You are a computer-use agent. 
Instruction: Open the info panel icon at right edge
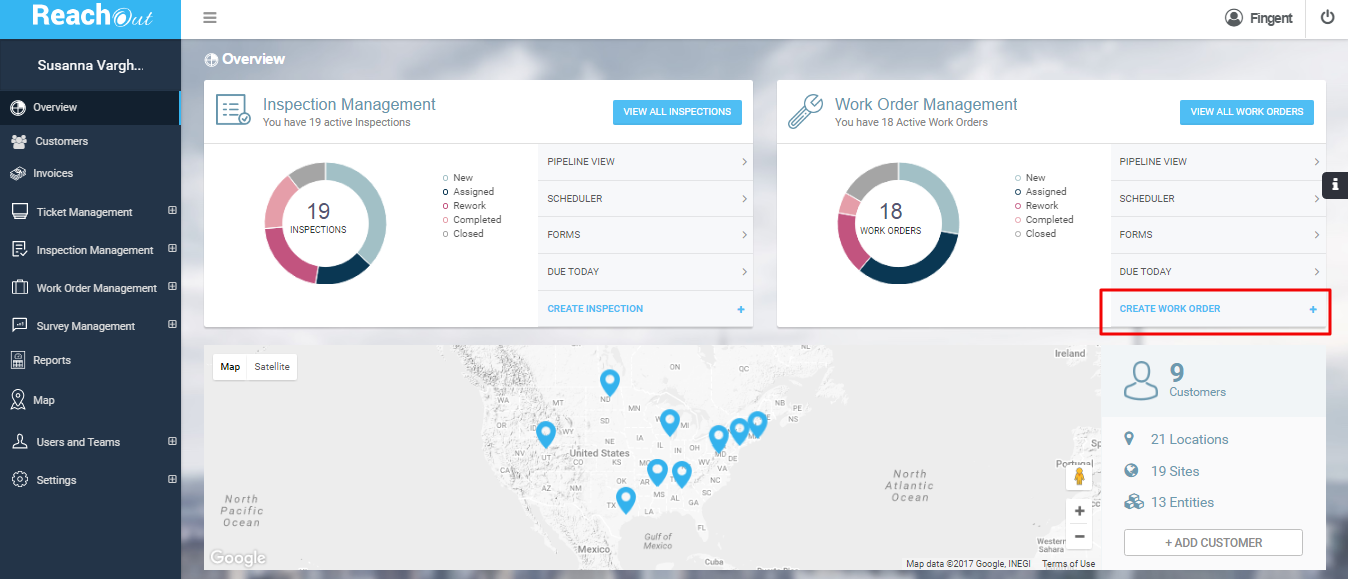click(1335, 184)
